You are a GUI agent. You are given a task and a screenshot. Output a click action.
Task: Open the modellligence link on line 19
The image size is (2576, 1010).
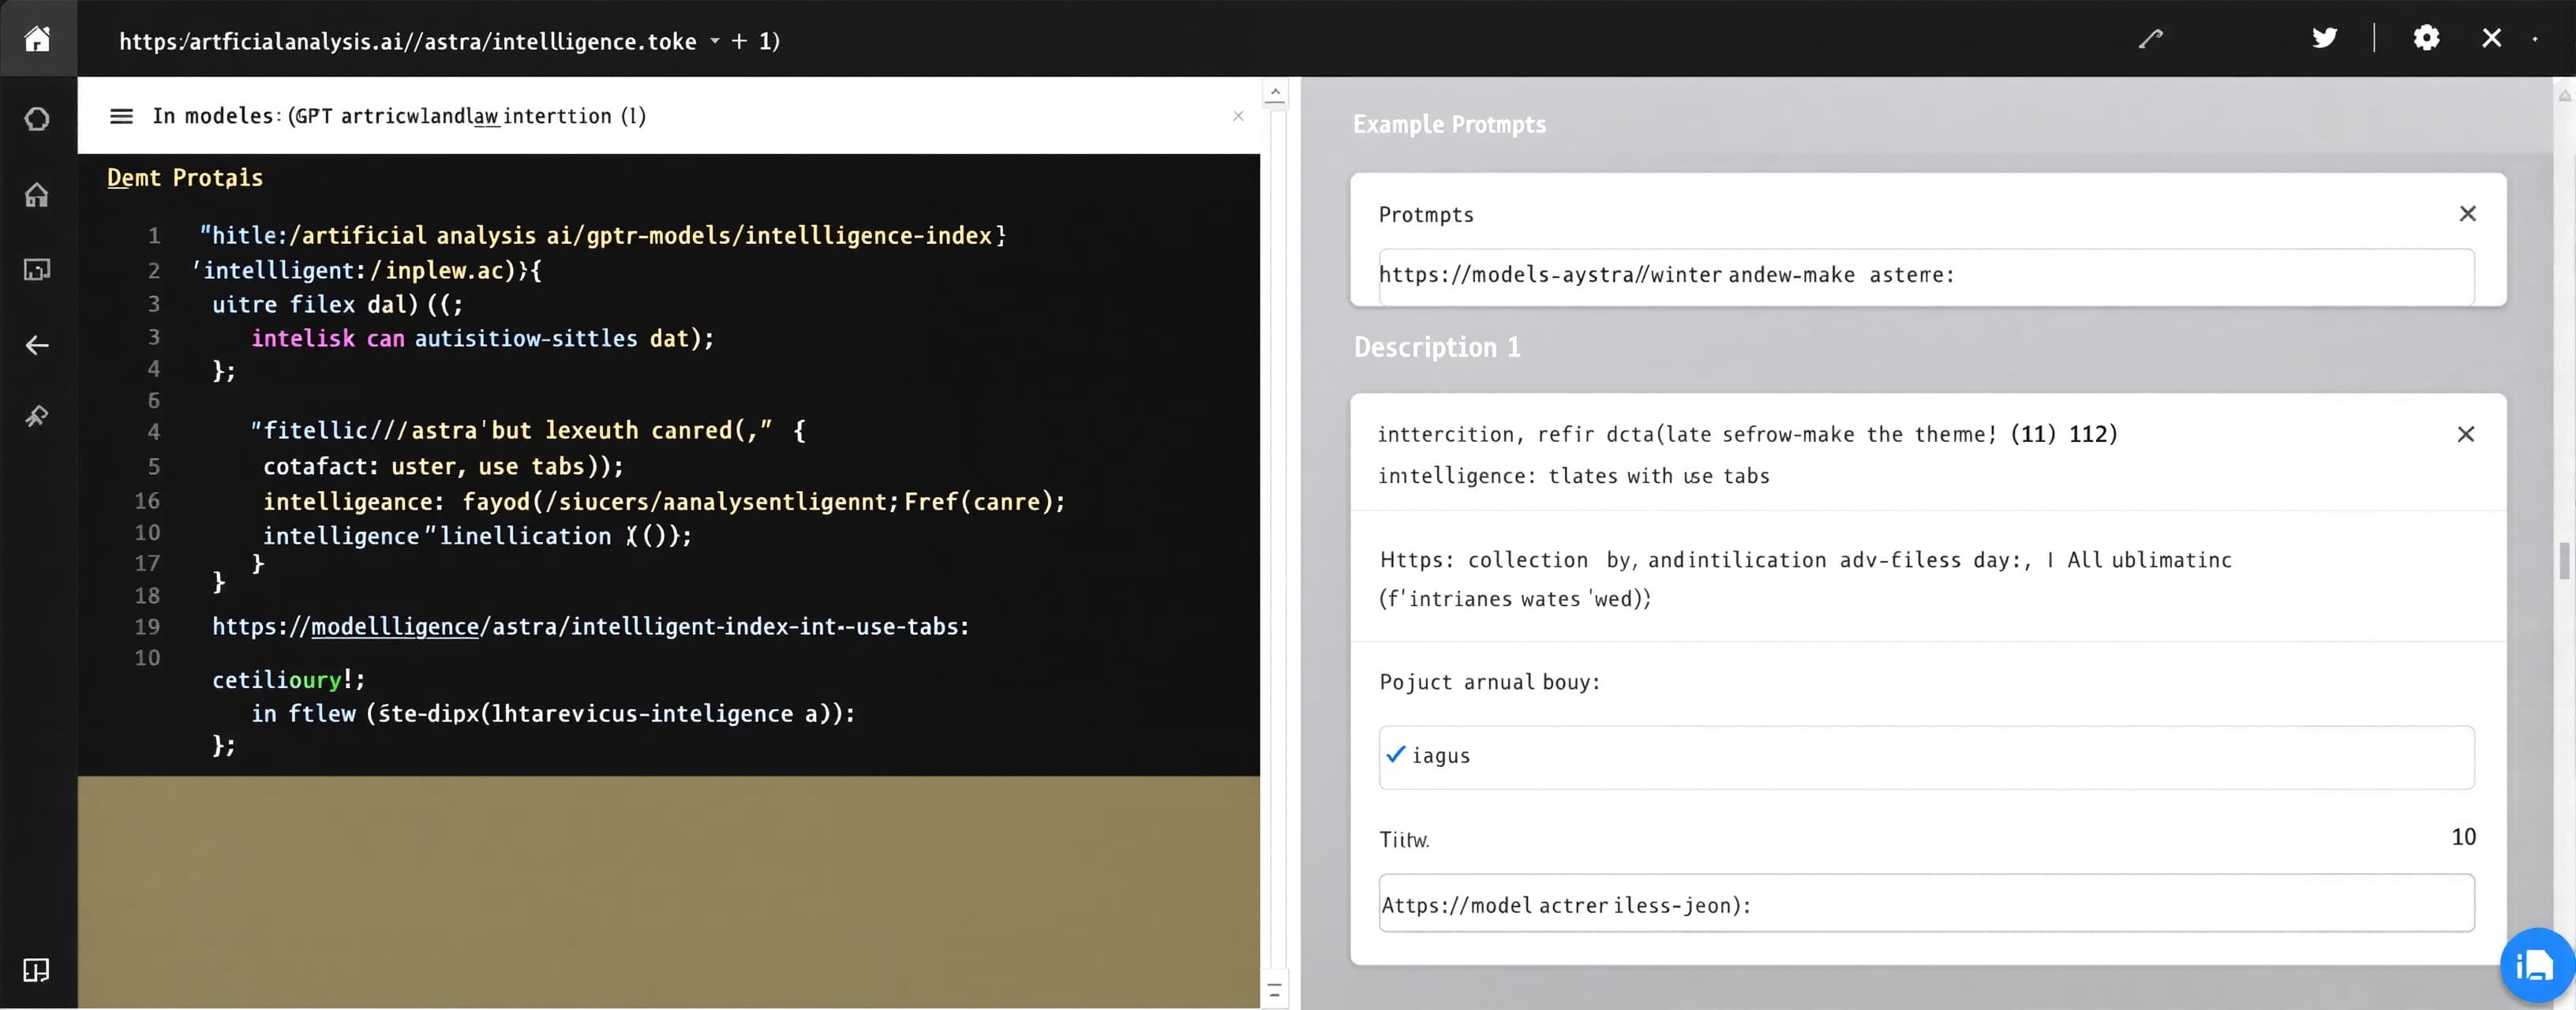395,627
